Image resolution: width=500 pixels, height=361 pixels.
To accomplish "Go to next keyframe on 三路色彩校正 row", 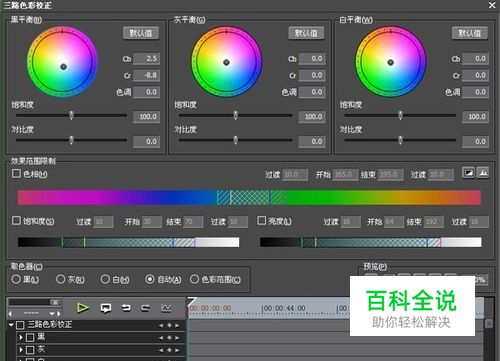I will (177, 325).
